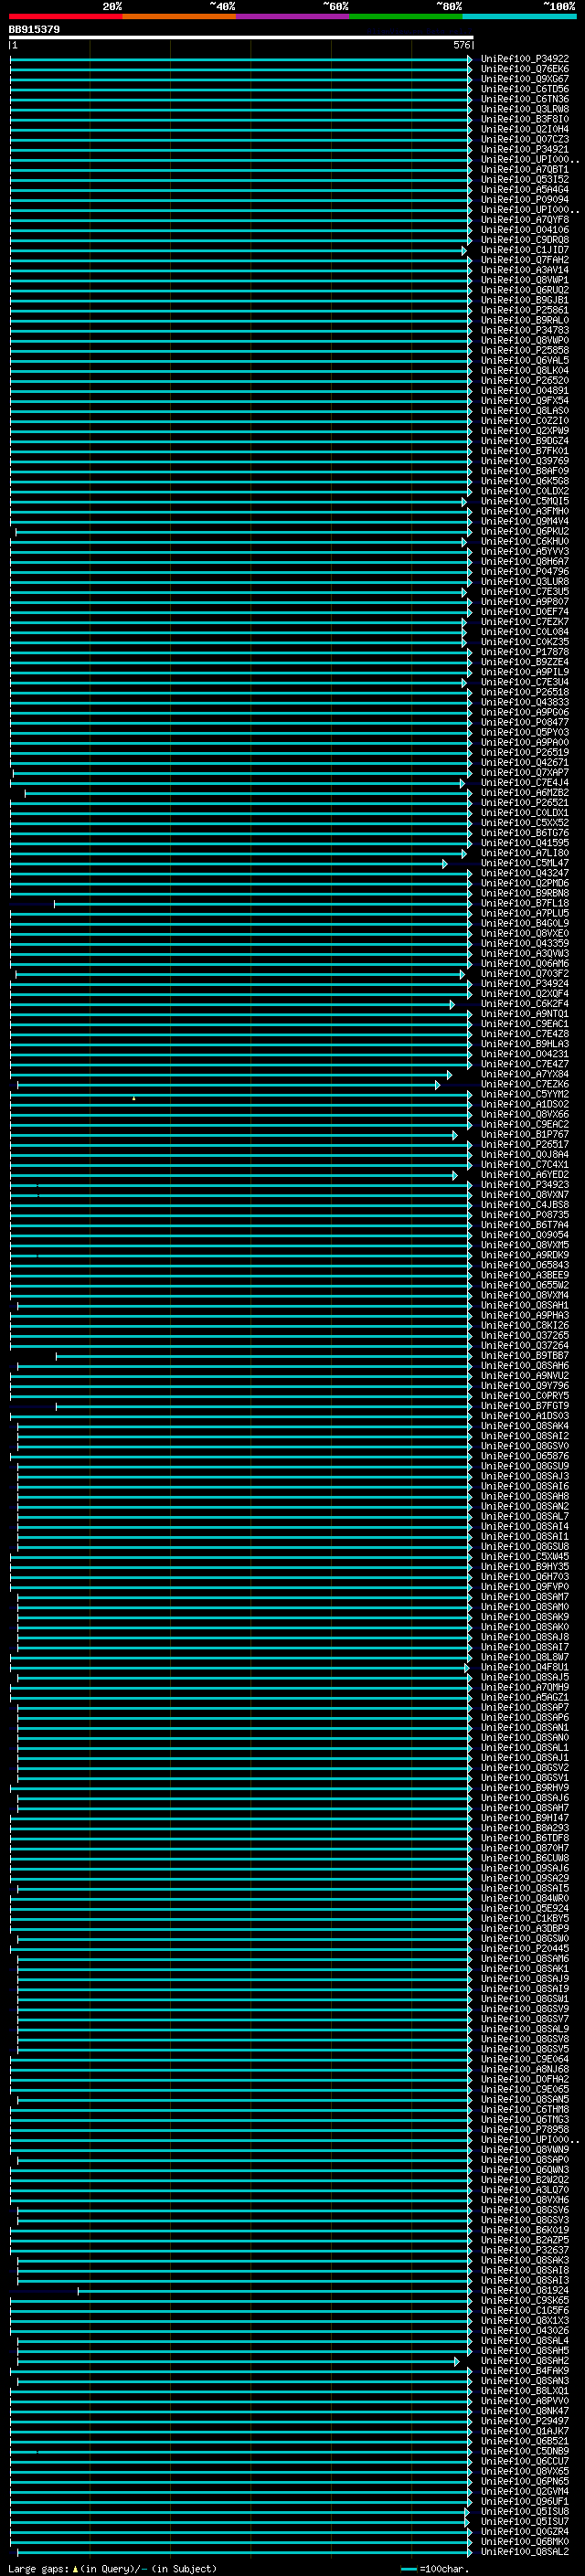
Task: Click UniRef100_A6MZB2 in hit list
Action: pyautogui.click(x=525, y=792)
